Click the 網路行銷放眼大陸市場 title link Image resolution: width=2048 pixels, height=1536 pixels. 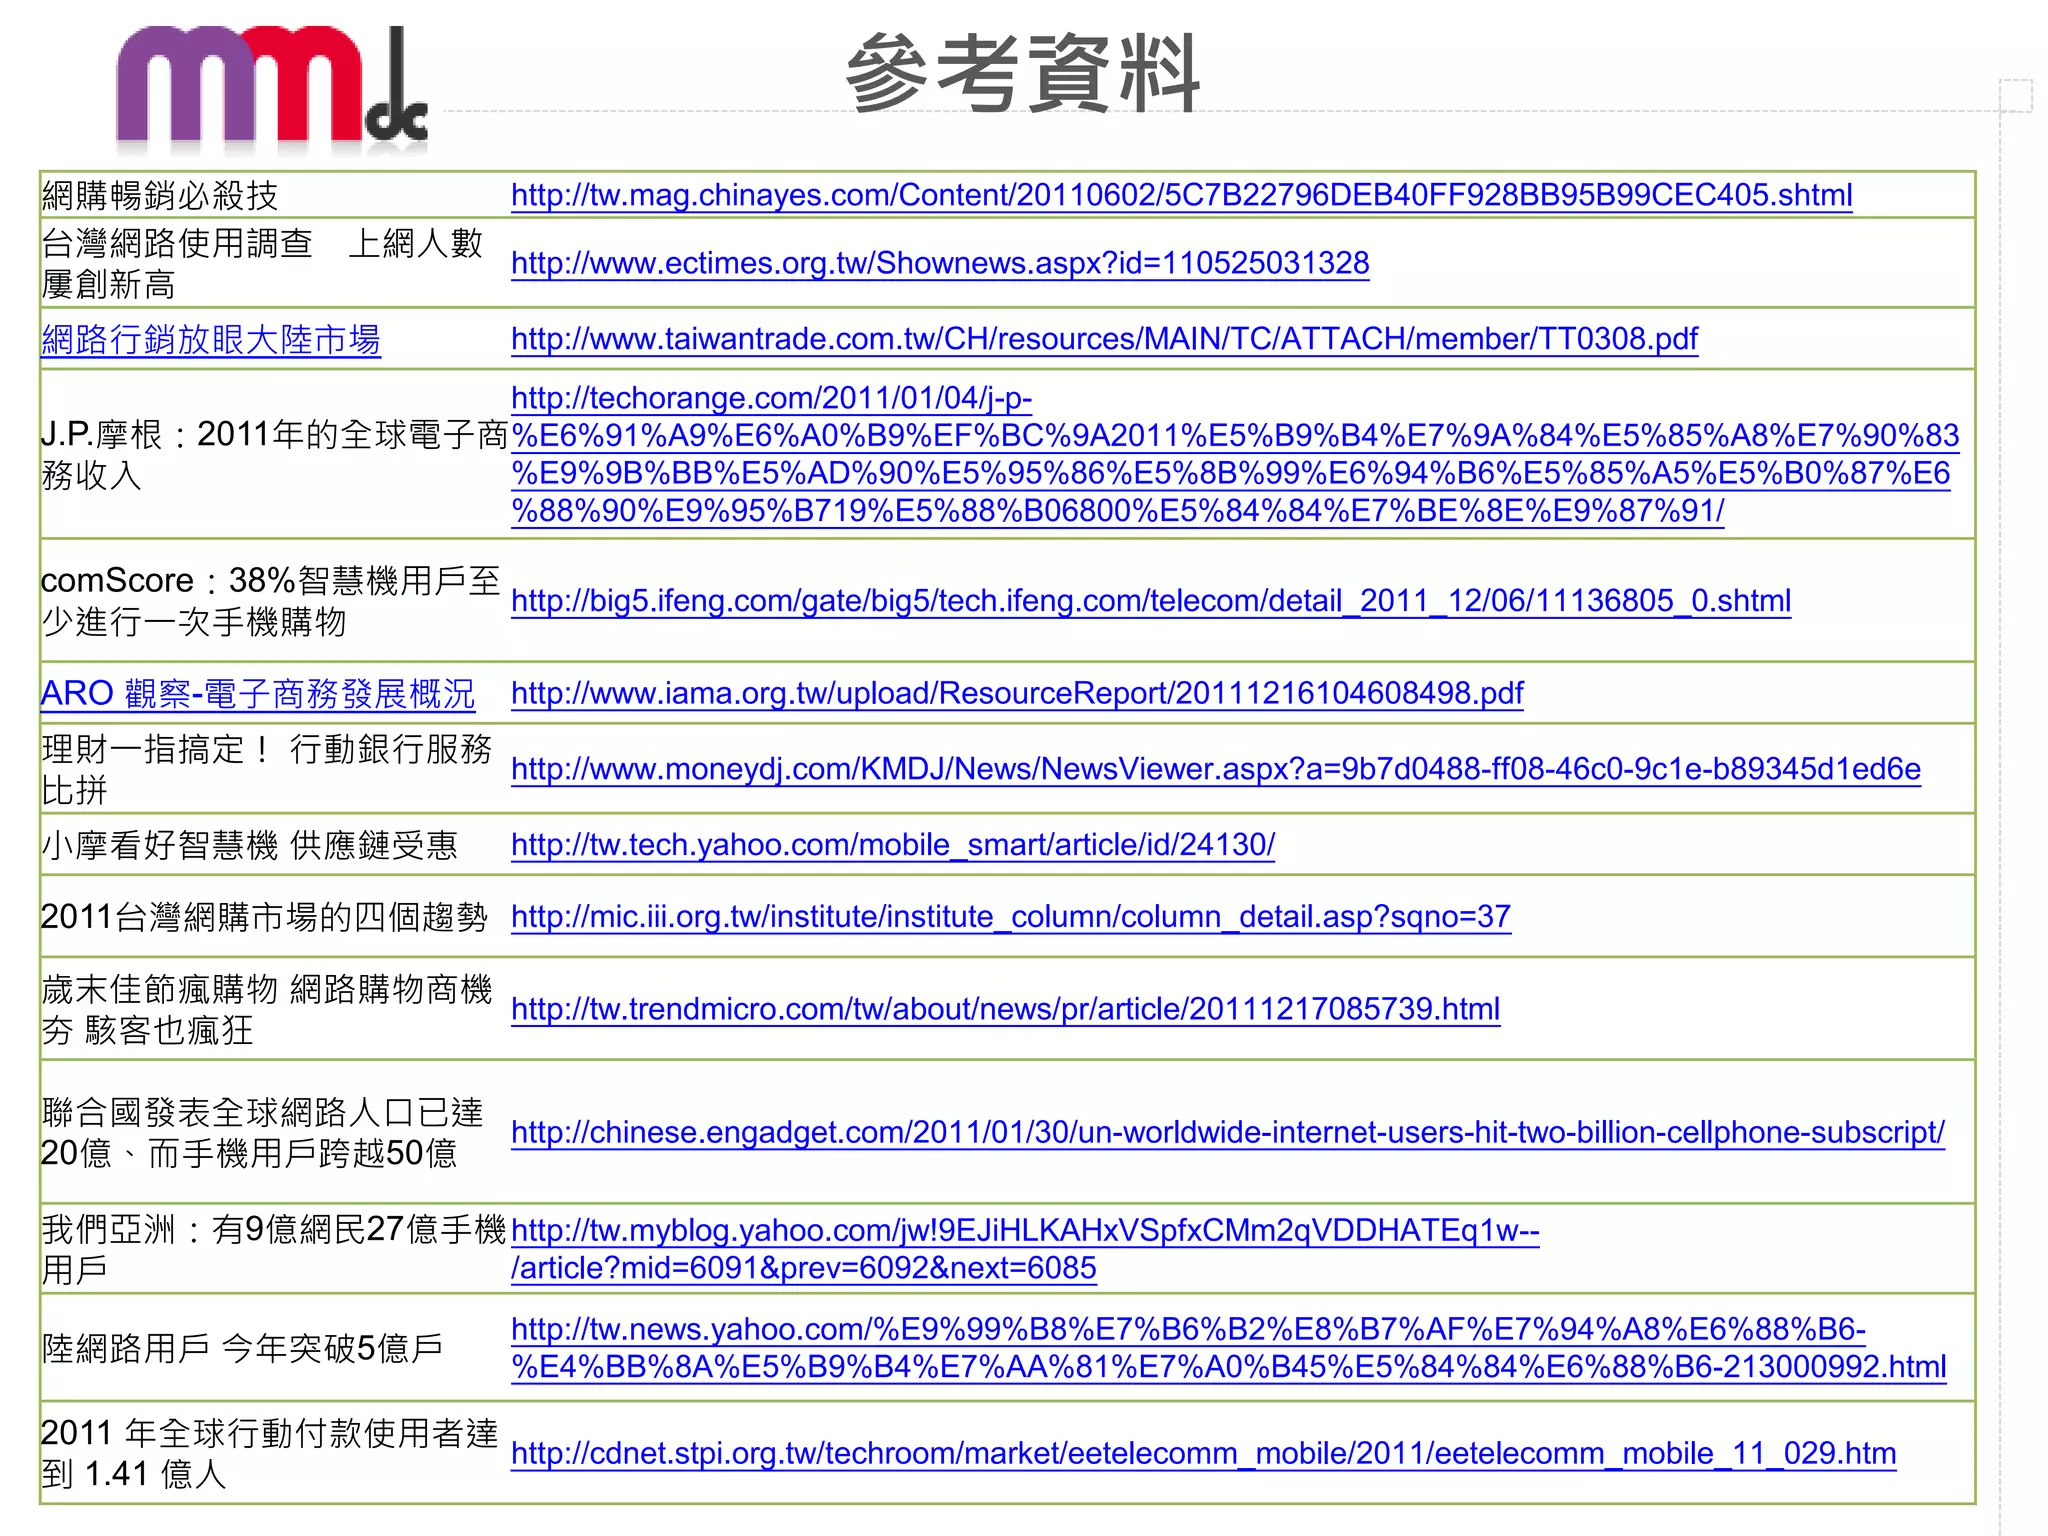[x=211, y=340]
